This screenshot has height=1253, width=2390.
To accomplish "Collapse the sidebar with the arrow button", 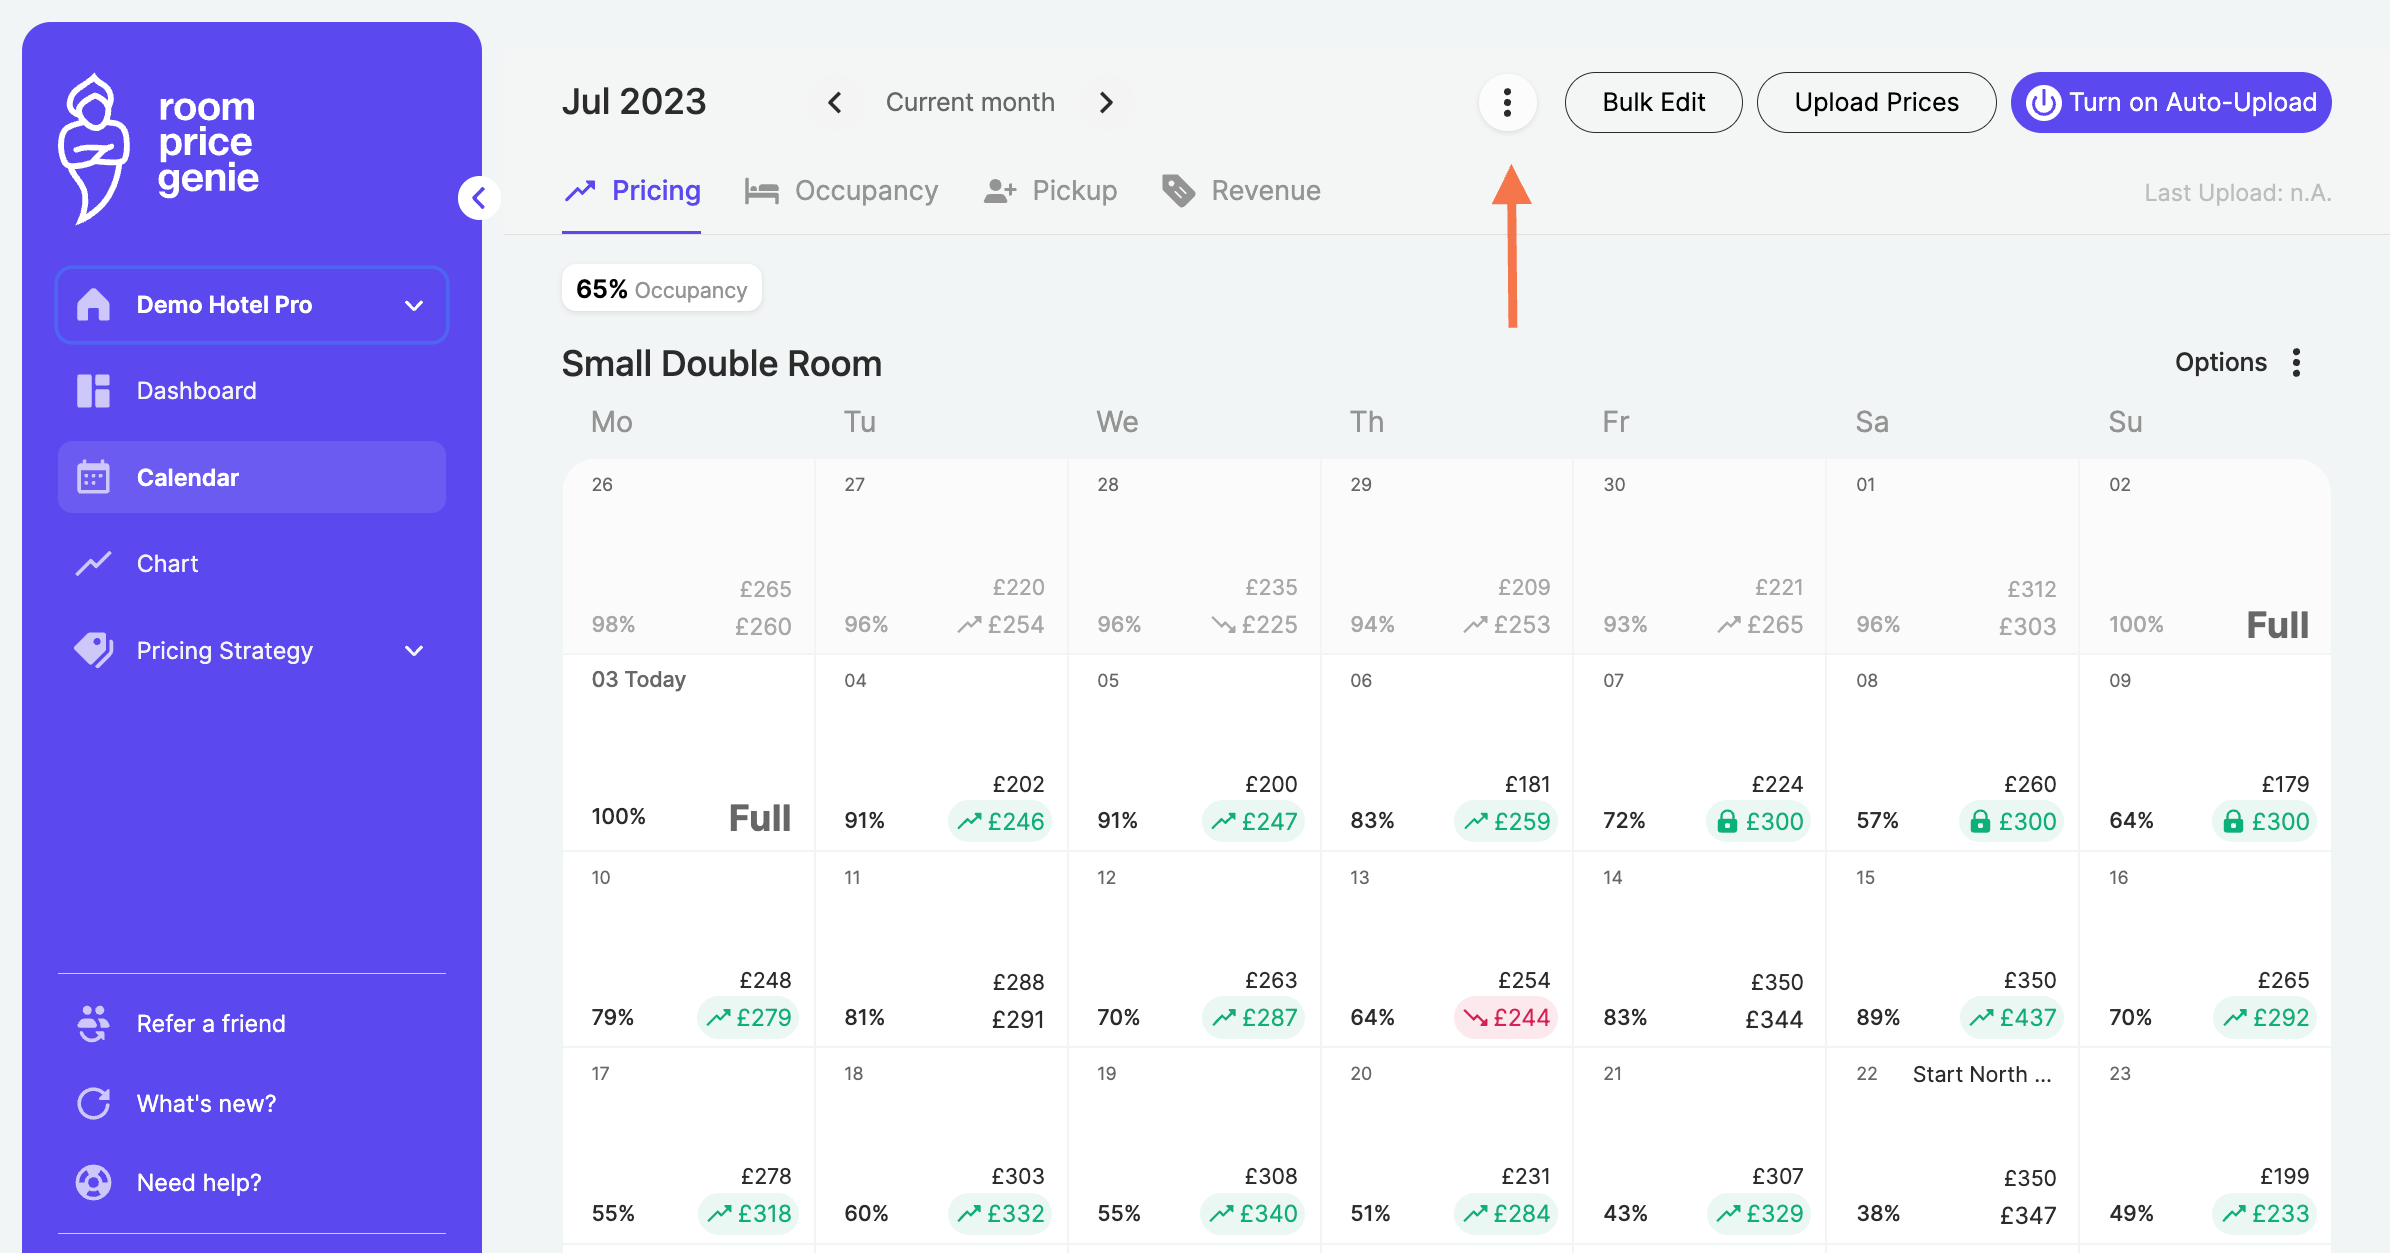I will (479, 198).
